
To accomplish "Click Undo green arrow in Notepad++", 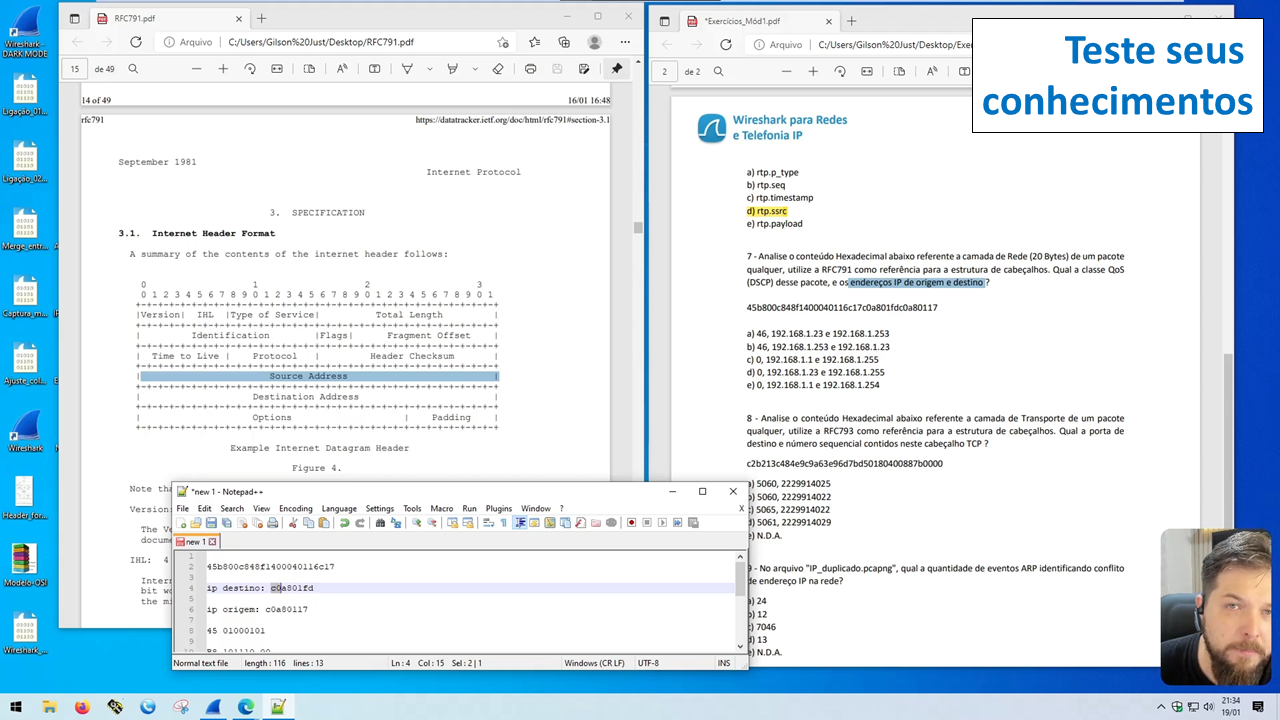I will [x=344, y=522].
